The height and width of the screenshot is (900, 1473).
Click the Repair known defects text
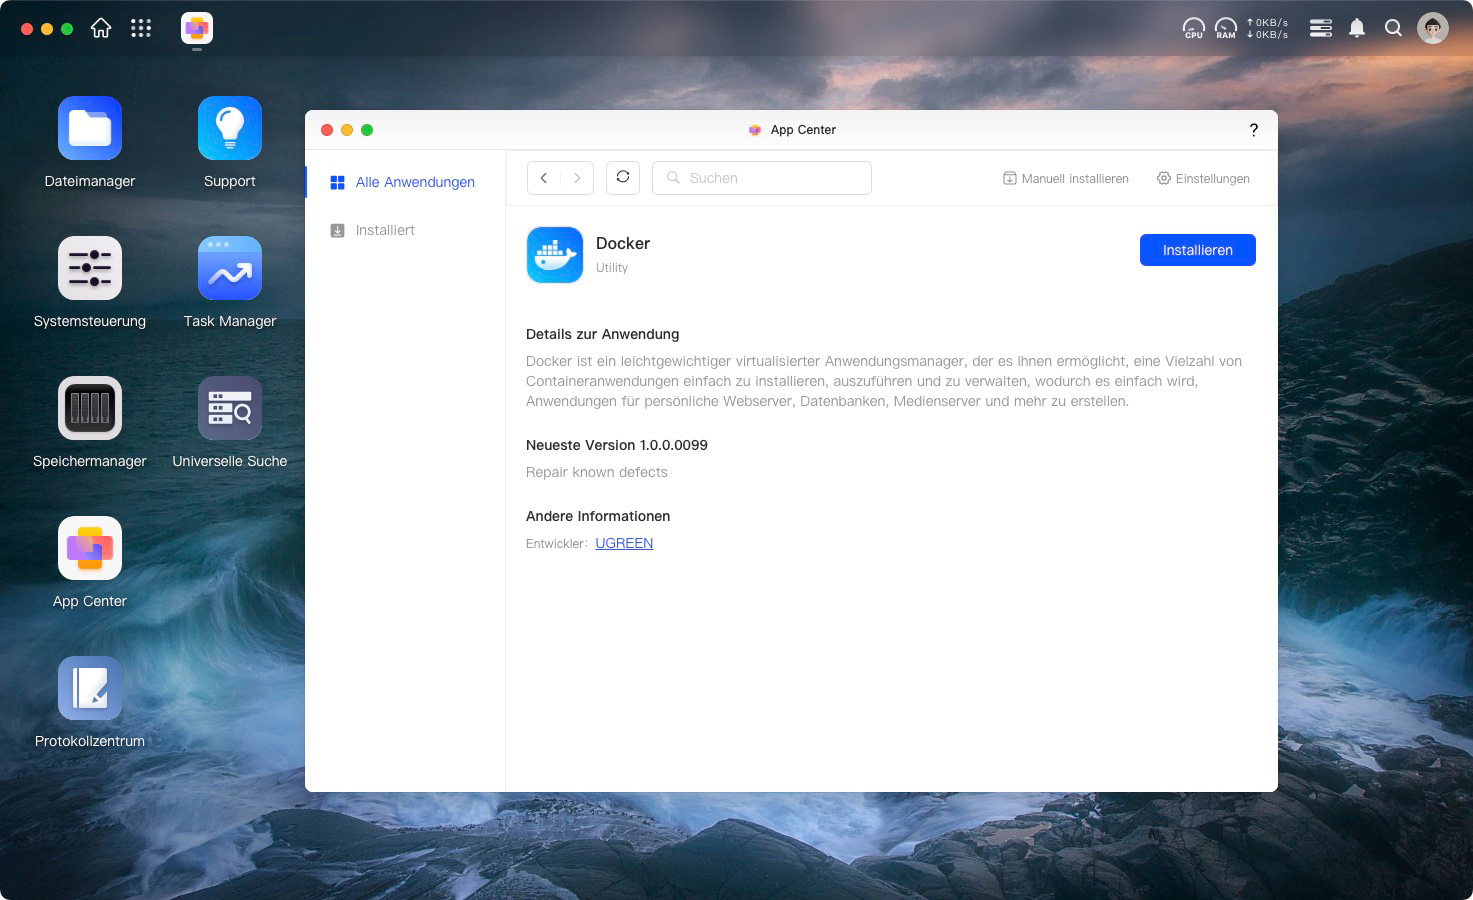(x=597, y=472)
